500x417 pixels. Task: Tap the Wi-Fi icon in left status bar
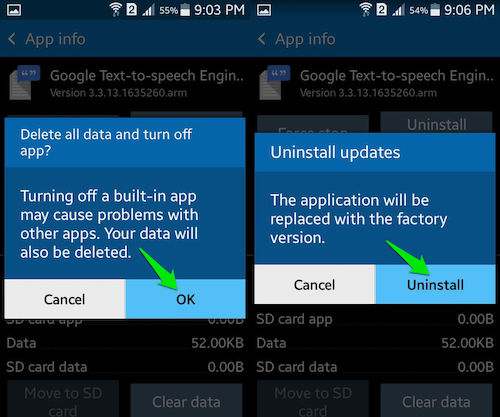coord(115,9)
